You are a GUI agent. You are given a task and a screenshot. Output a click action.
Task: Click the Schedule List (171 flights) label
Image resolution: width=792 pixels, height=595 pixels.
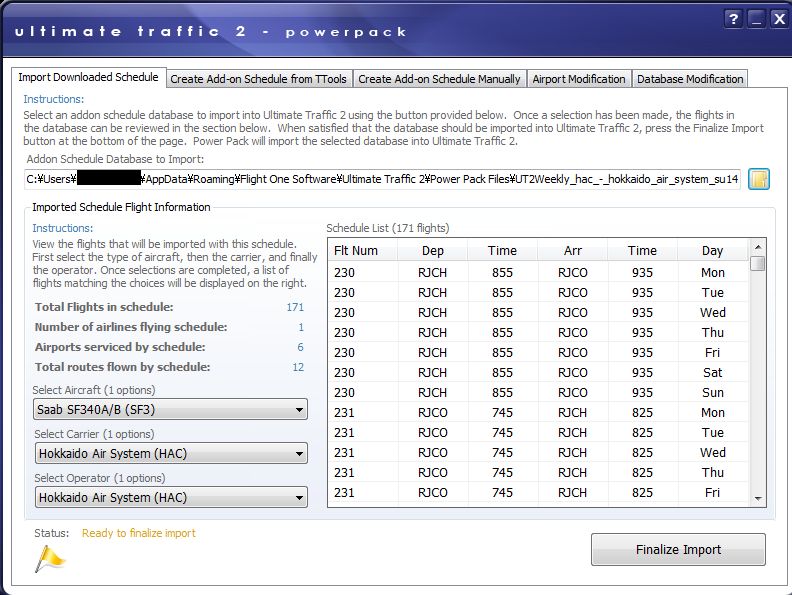click(x=387, y=228)
